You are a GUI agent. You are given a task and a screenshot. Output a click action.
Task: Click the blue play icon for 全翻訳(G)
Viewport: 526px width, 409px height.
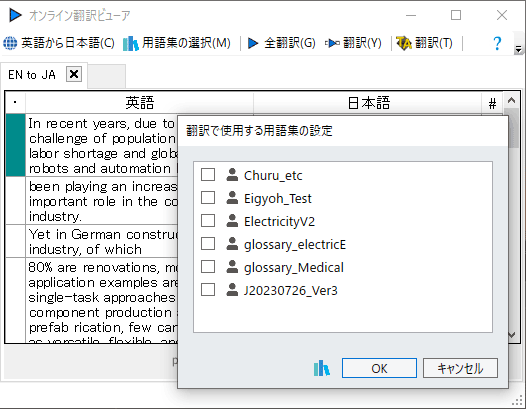253,43
